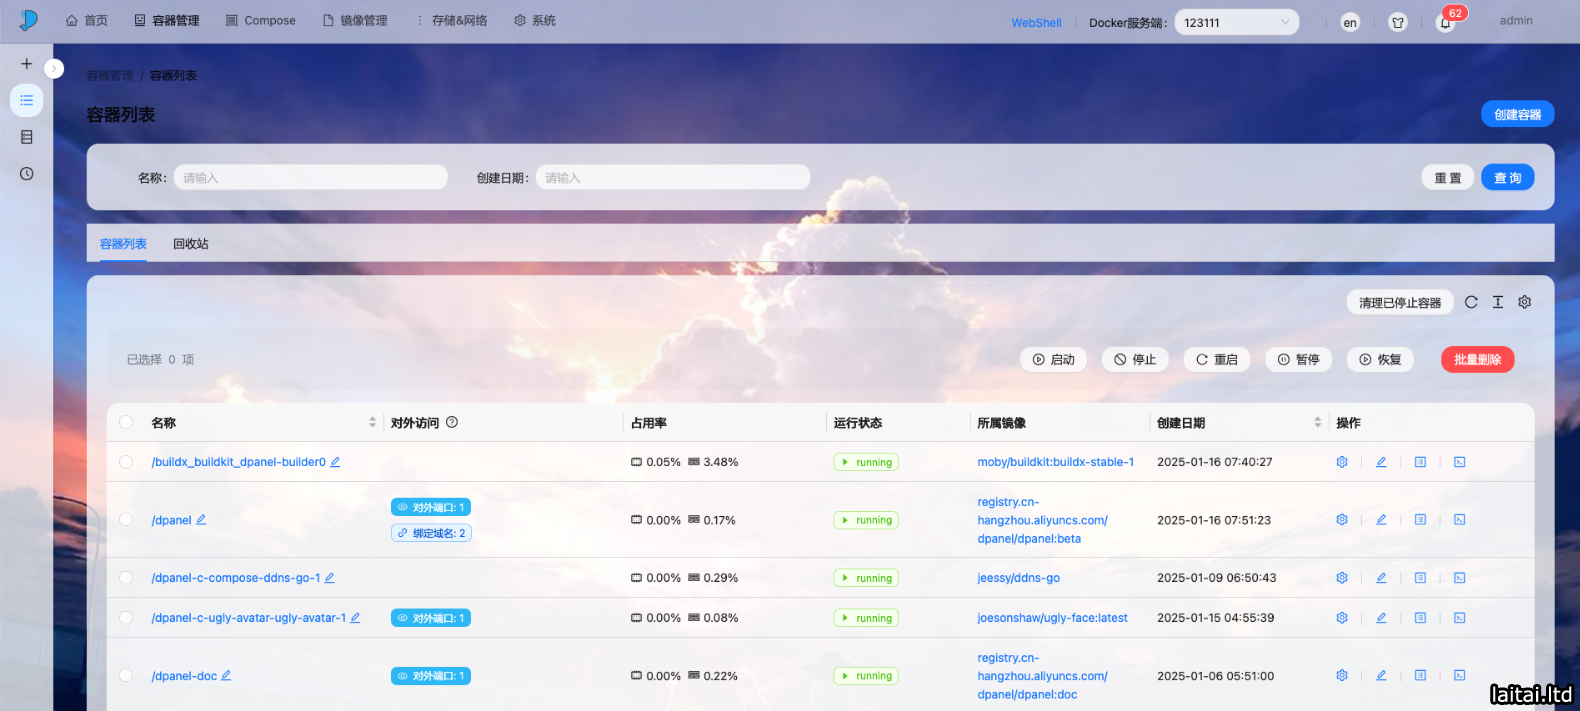This screenshot has height=711, width=1580.
Task: Open the Compose menu in the top navigation
Action: [x=260, y=21]
